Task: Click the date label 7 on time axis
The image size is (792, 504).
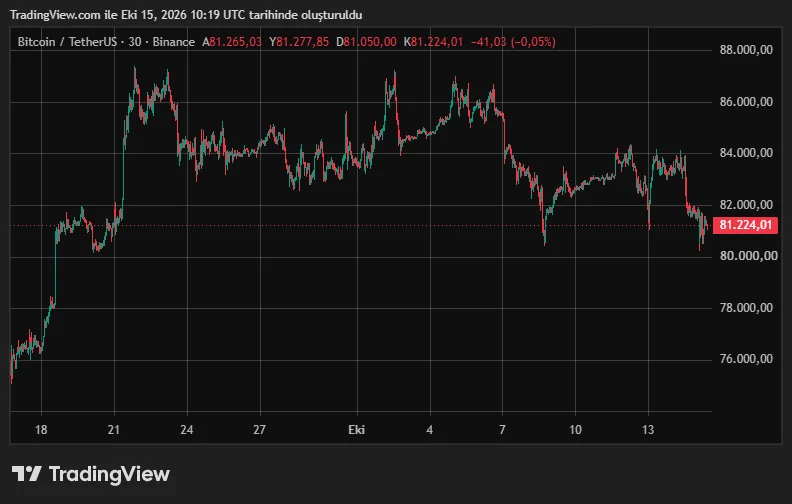Action: tap(502, 430)
